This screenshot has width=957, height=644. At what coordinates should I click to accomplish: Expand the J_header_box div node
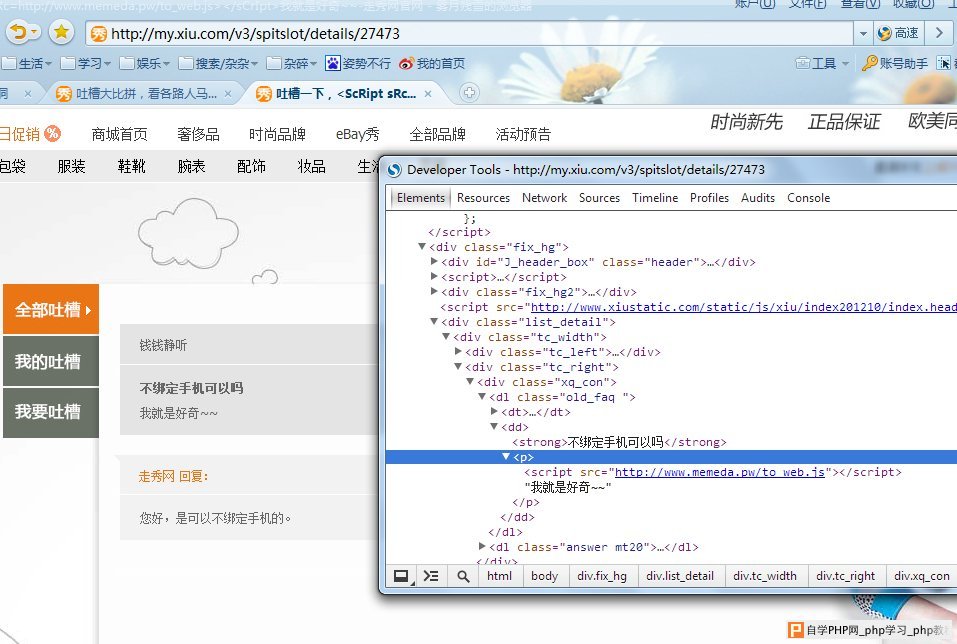point(434,261)
